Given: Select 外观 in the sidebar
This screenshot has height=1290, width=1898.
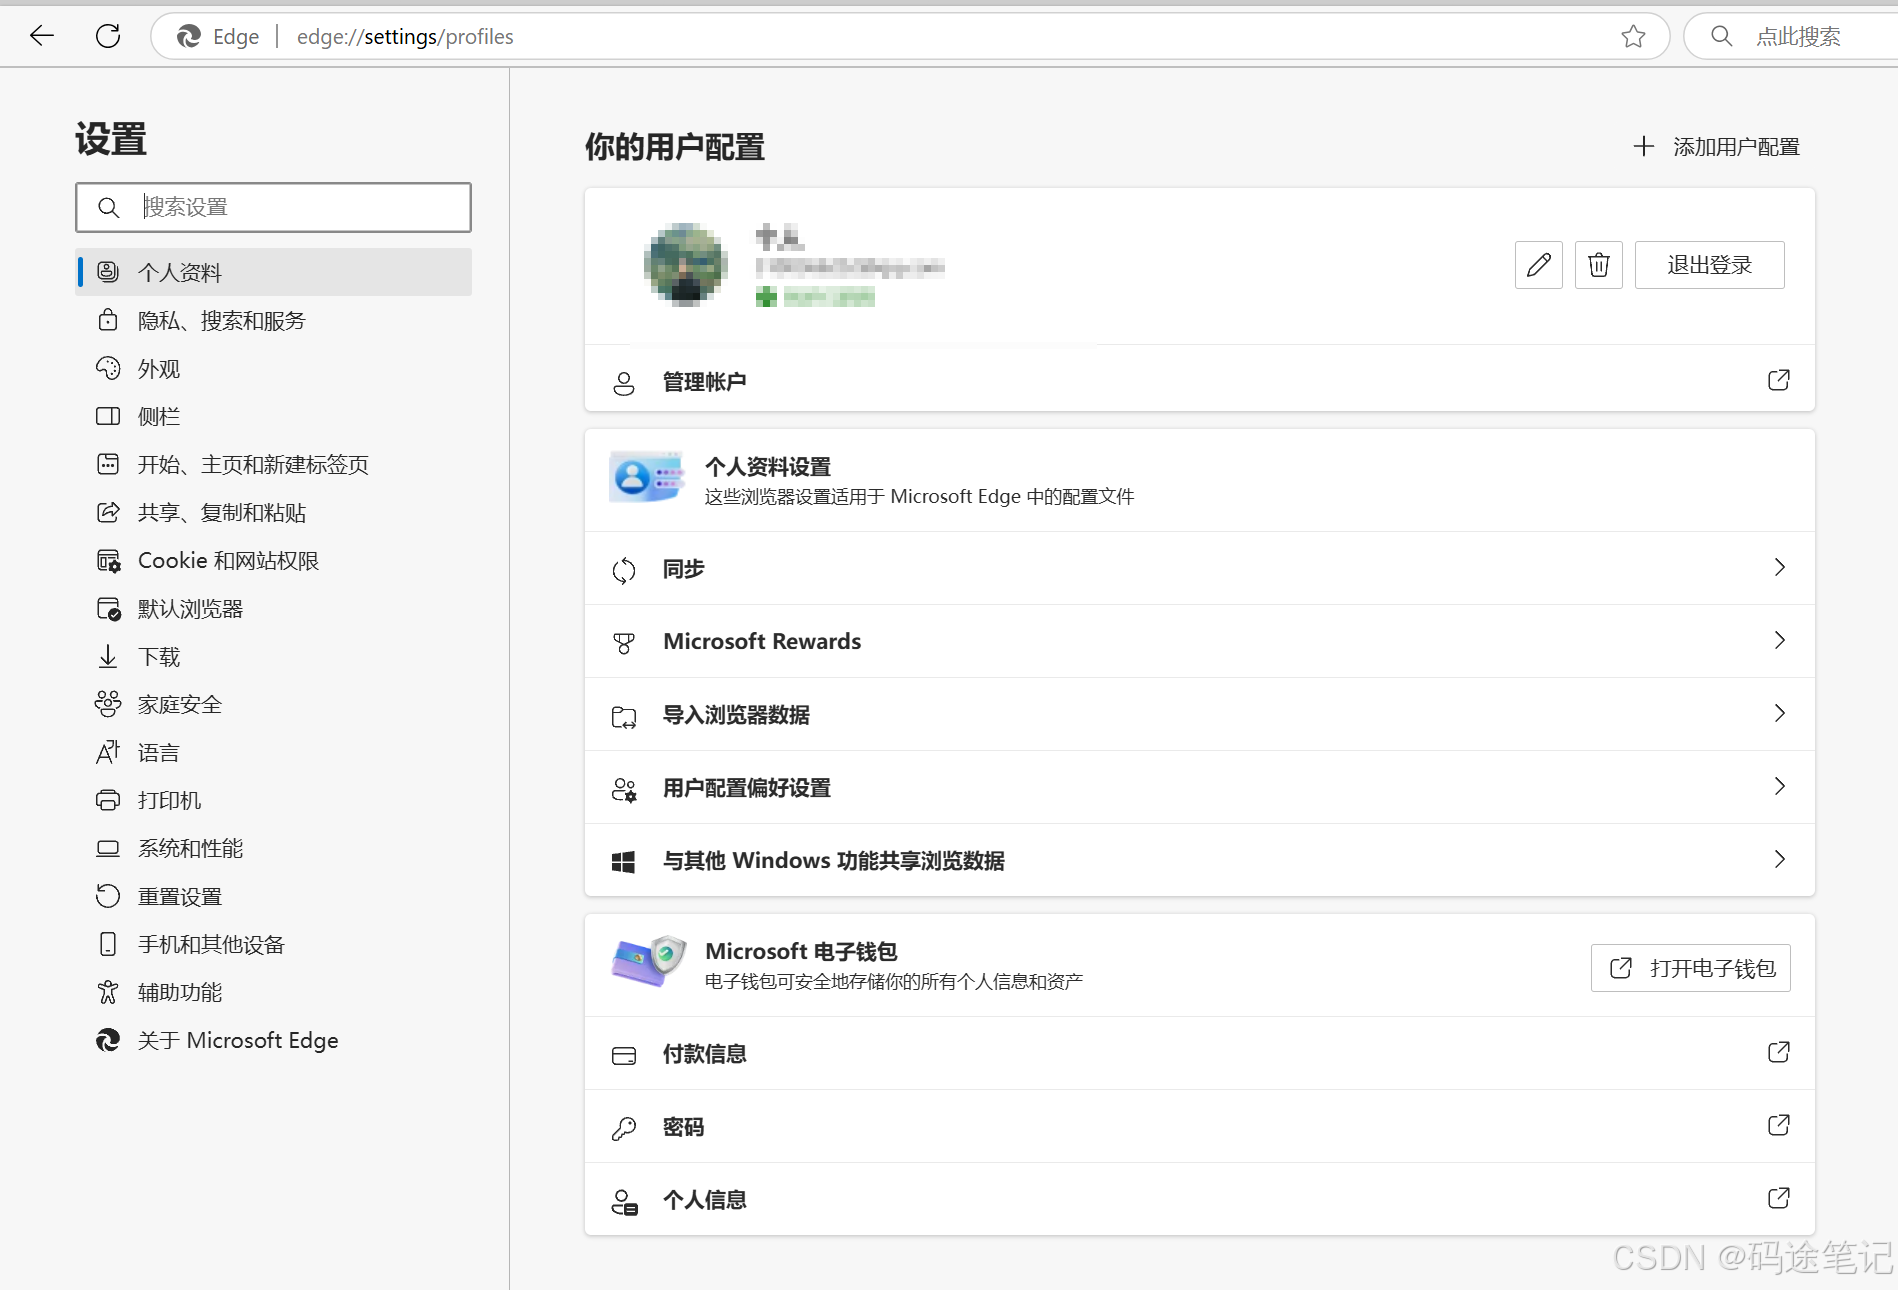Looking at the screenshot, I should pos(274,368).
